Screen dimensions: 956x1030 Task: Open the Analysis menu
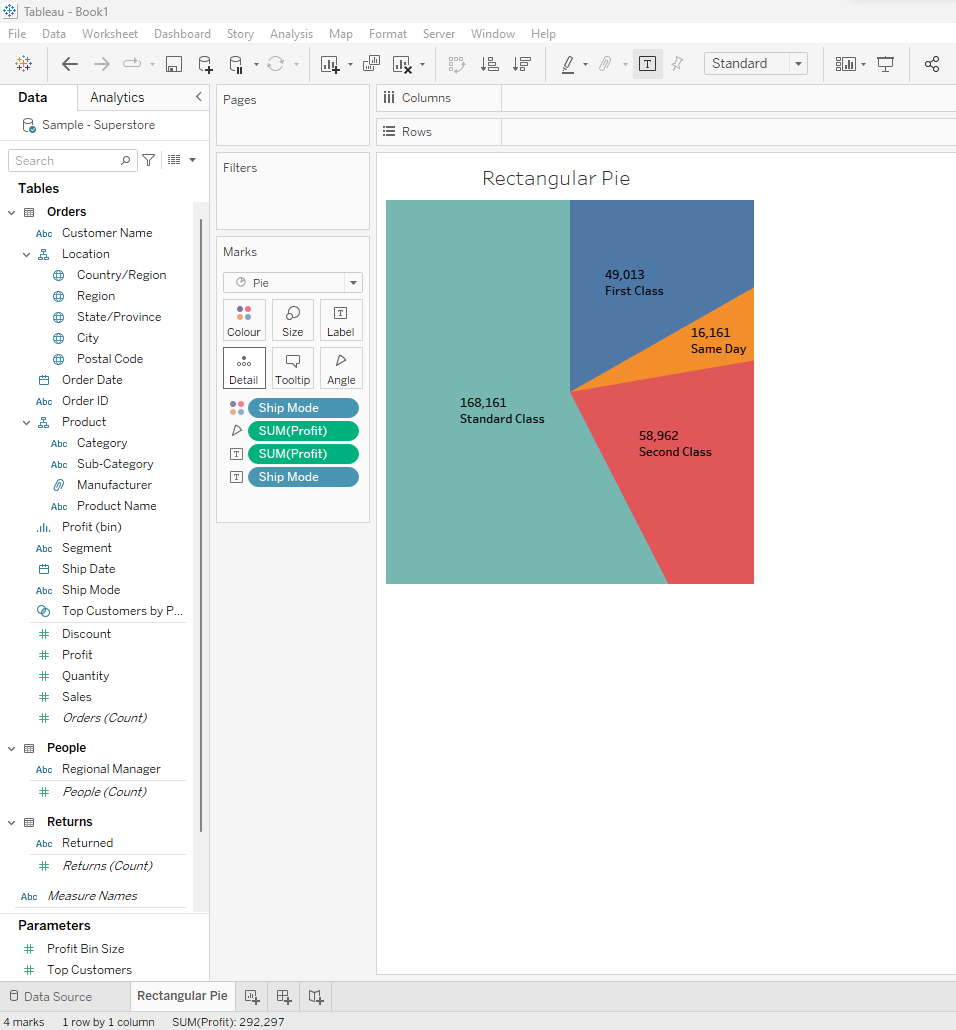click(291, 34)
